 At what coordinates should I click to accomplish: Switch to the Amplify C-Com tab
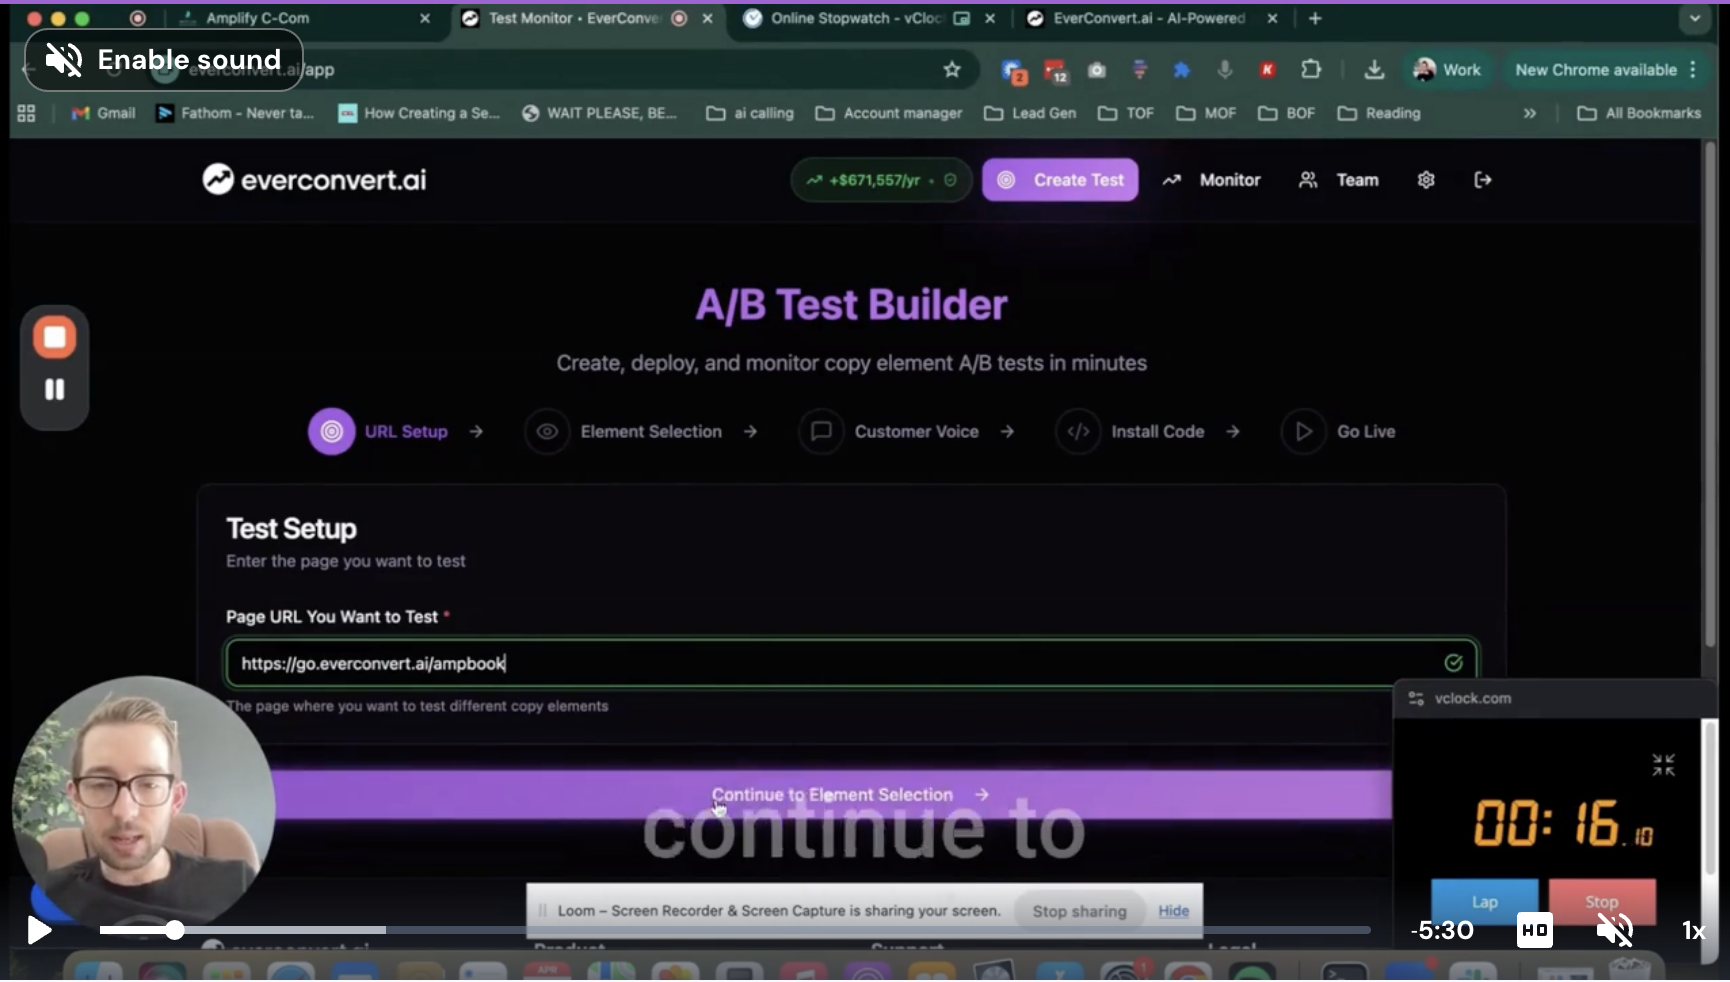point(305,18)
